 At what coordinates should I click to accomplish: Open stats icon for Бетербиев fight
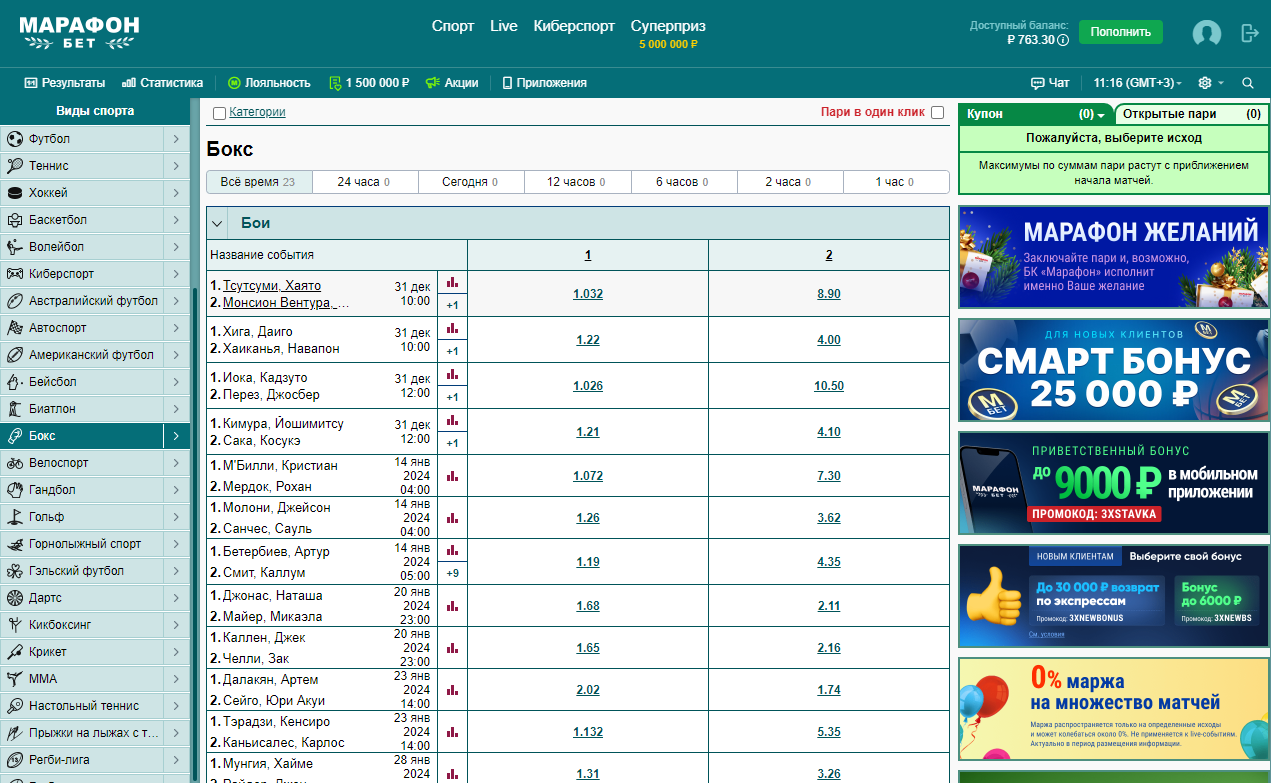[x=452, y=551]
